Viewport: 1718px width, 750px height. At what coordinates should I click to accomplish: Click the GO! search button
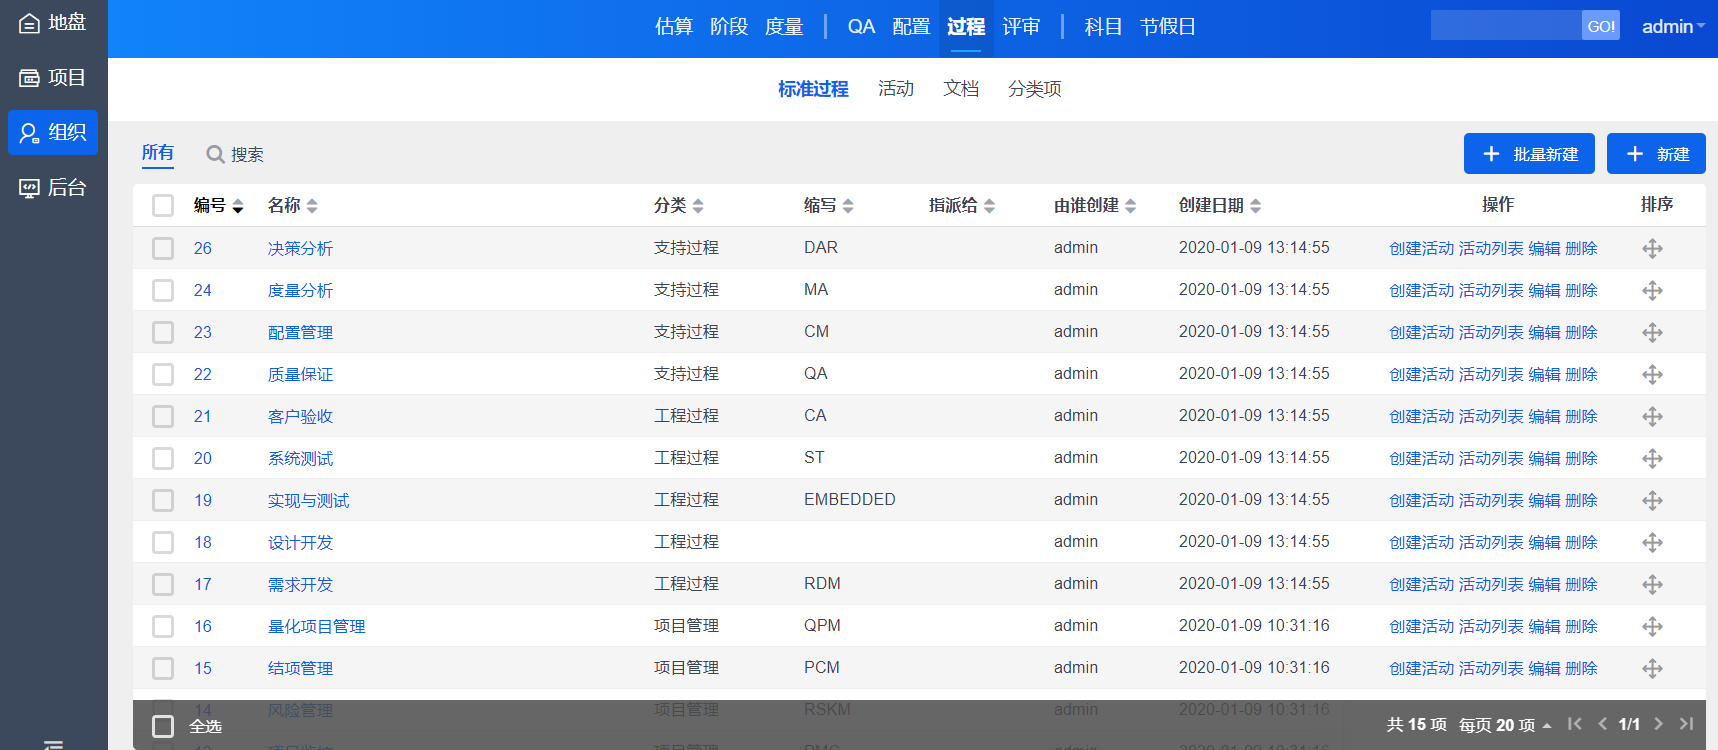pyautogui.click(x=1601, y=26)
